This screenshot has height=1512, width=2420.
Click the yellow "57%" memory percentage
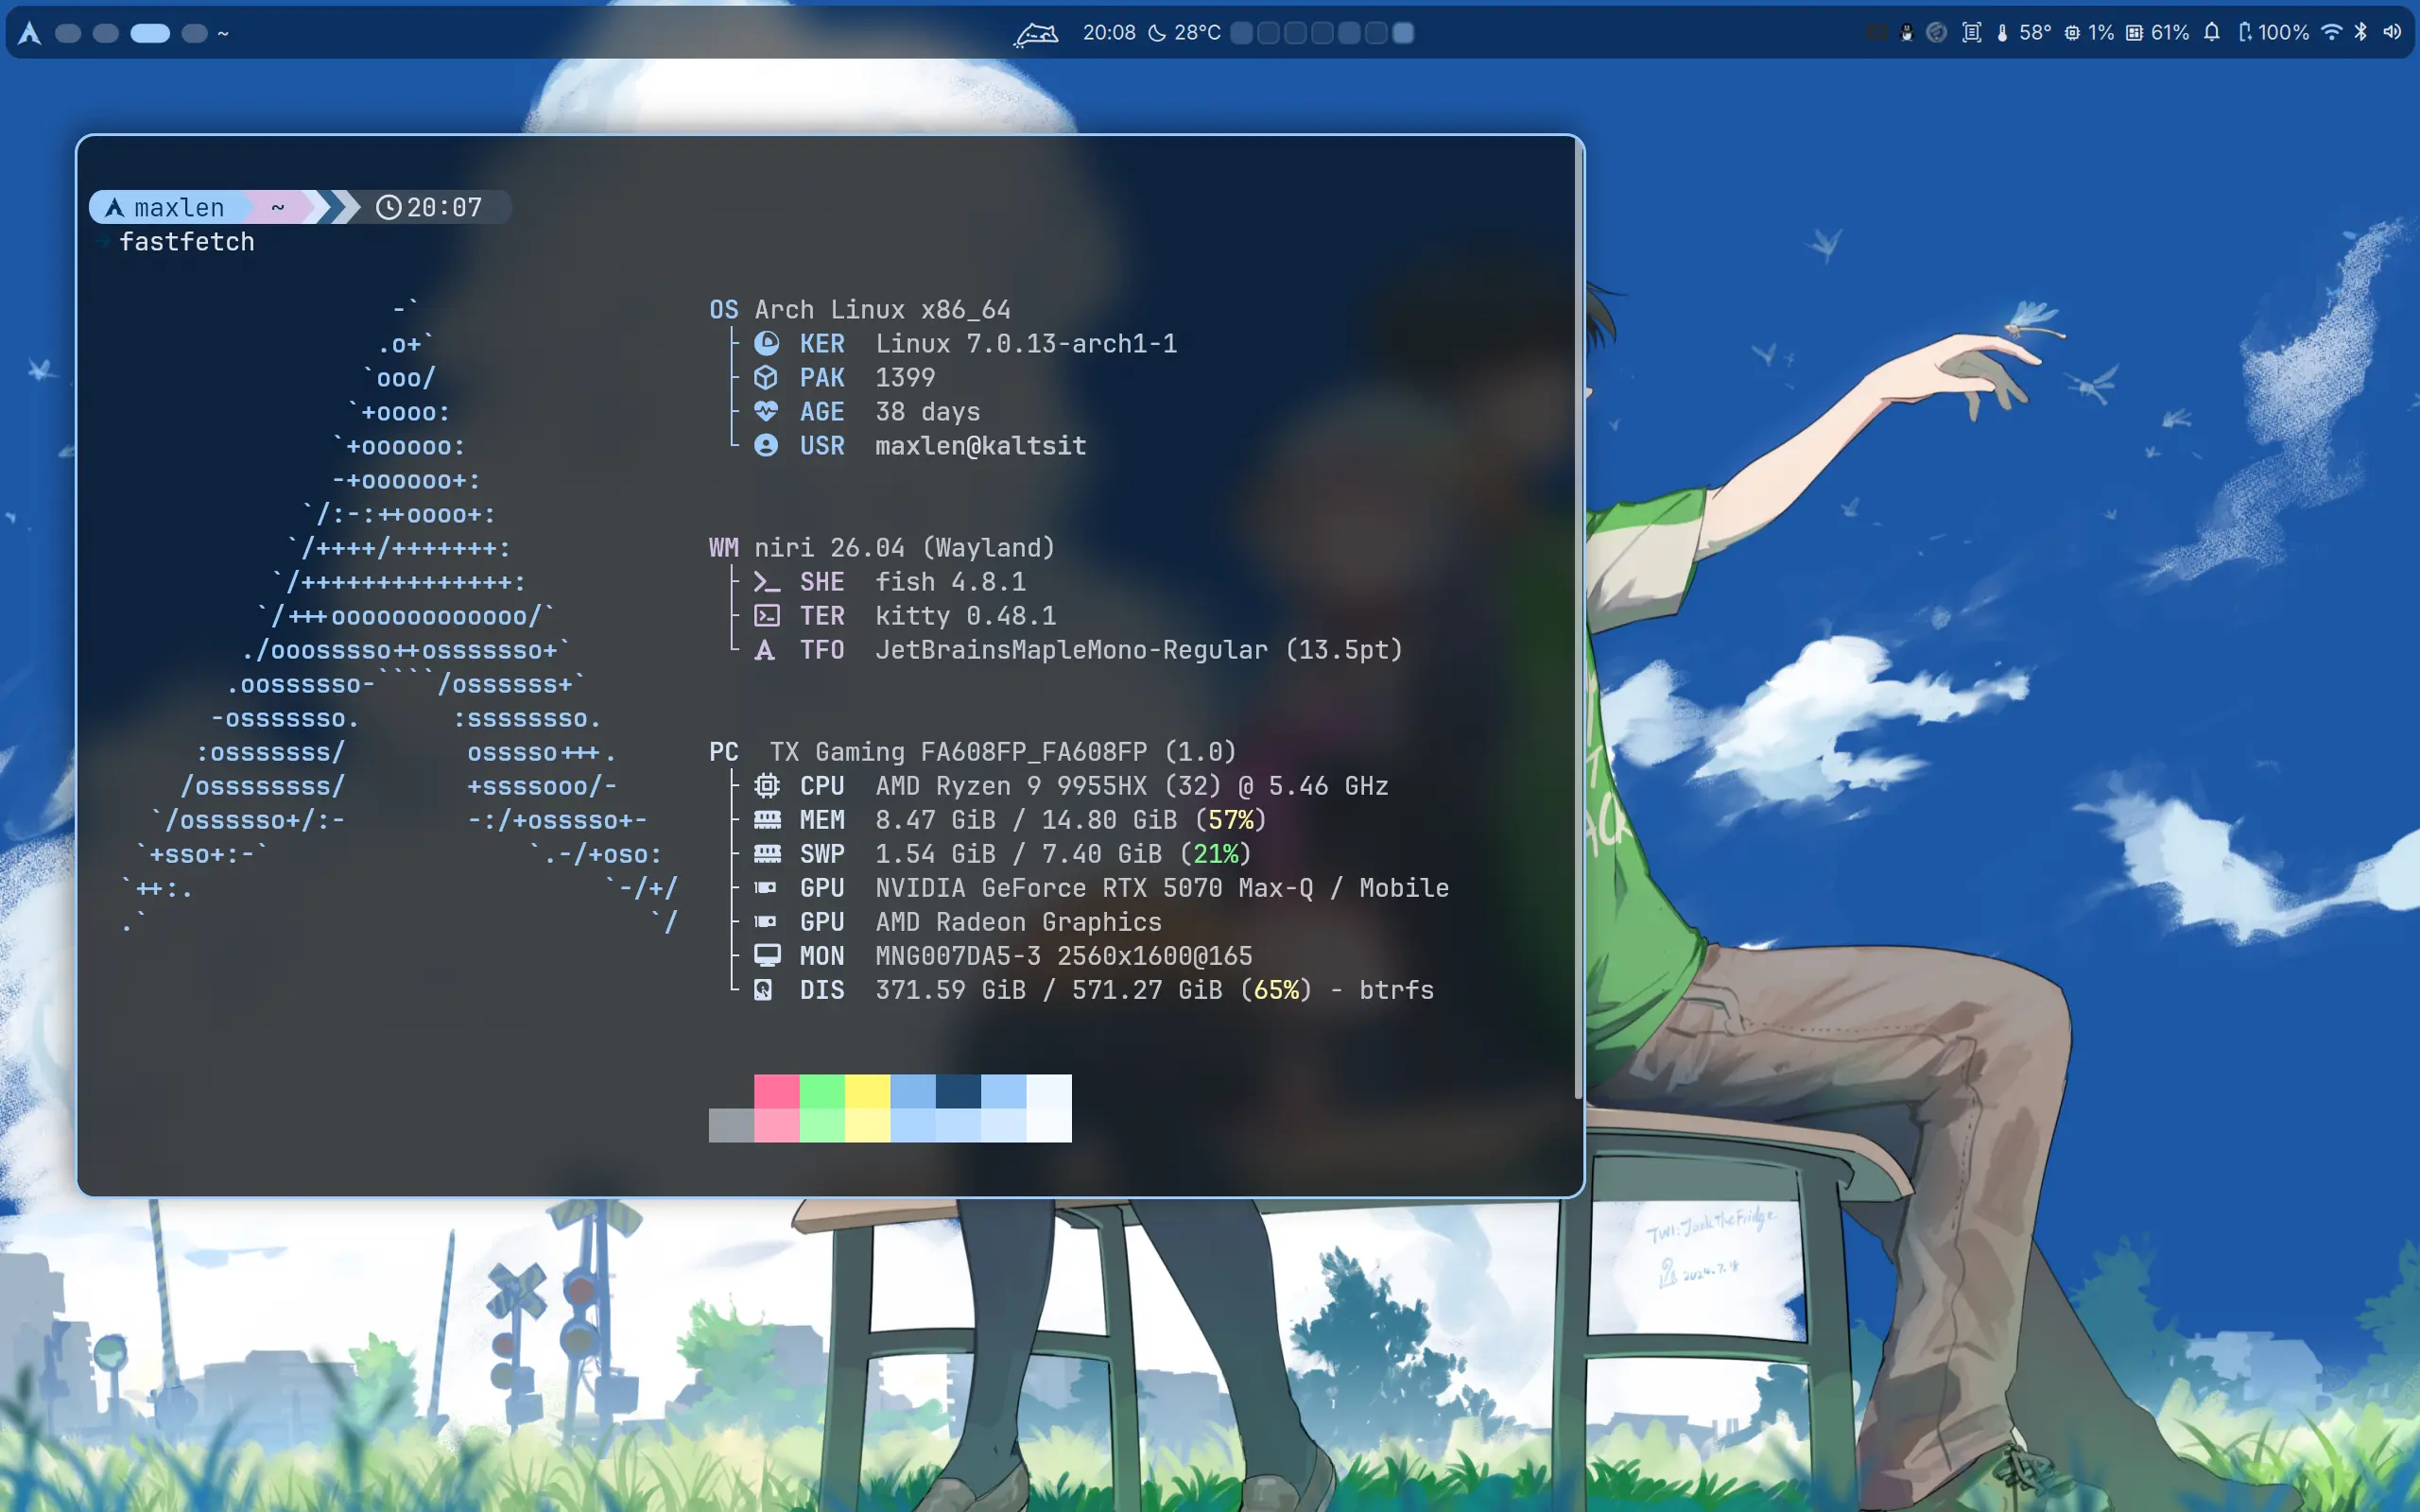(1231, 820)
